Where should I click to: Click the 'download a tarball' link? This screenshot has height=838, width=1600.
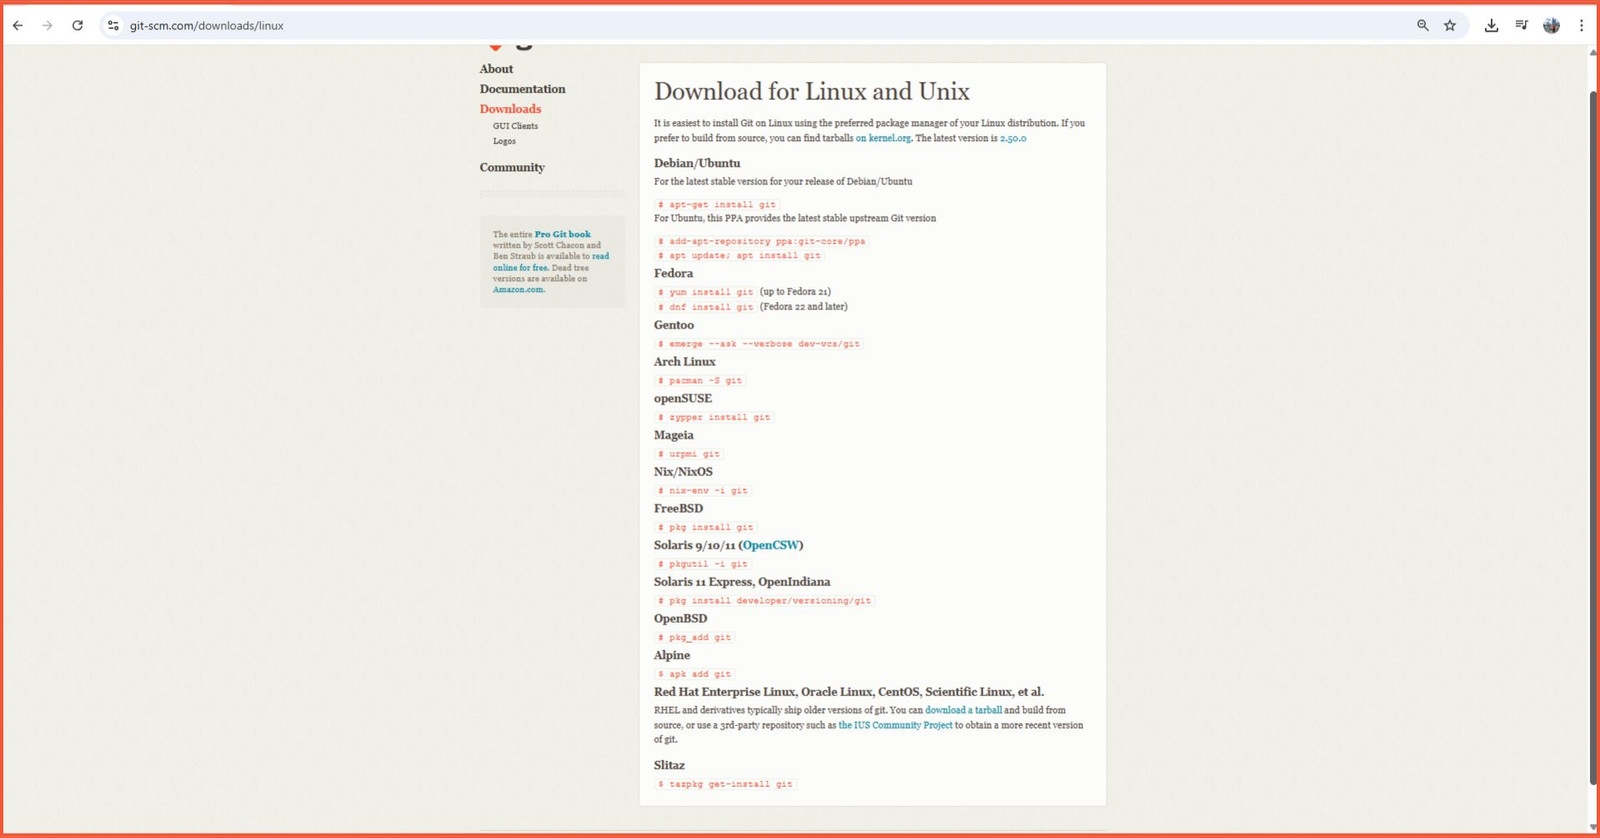click(963, 710)
